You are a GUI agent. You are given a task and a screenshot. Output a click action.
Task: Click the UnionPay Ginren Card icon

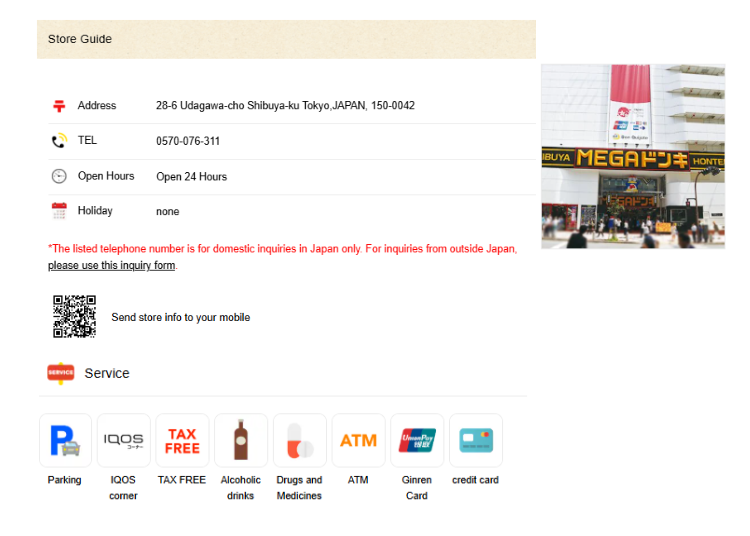click(417, 440)
